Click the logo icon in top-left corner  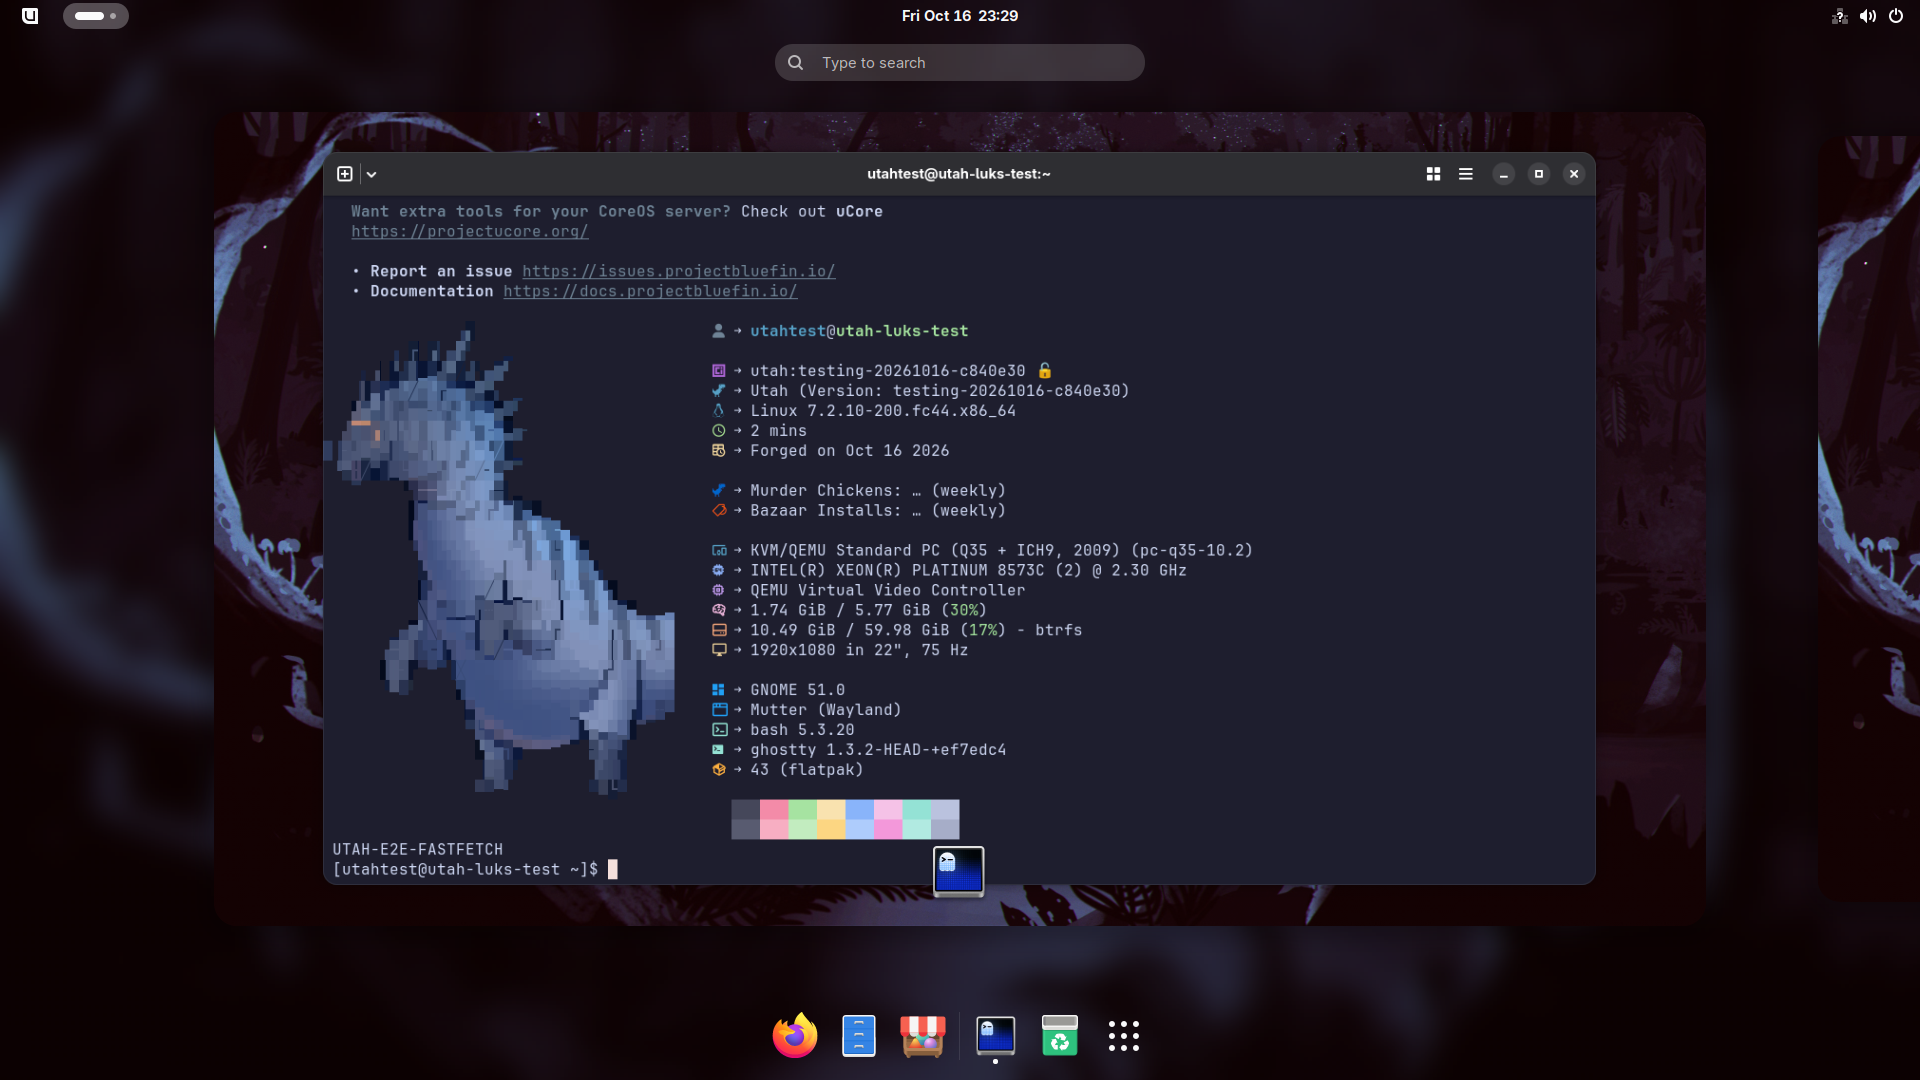coord(30,16)
